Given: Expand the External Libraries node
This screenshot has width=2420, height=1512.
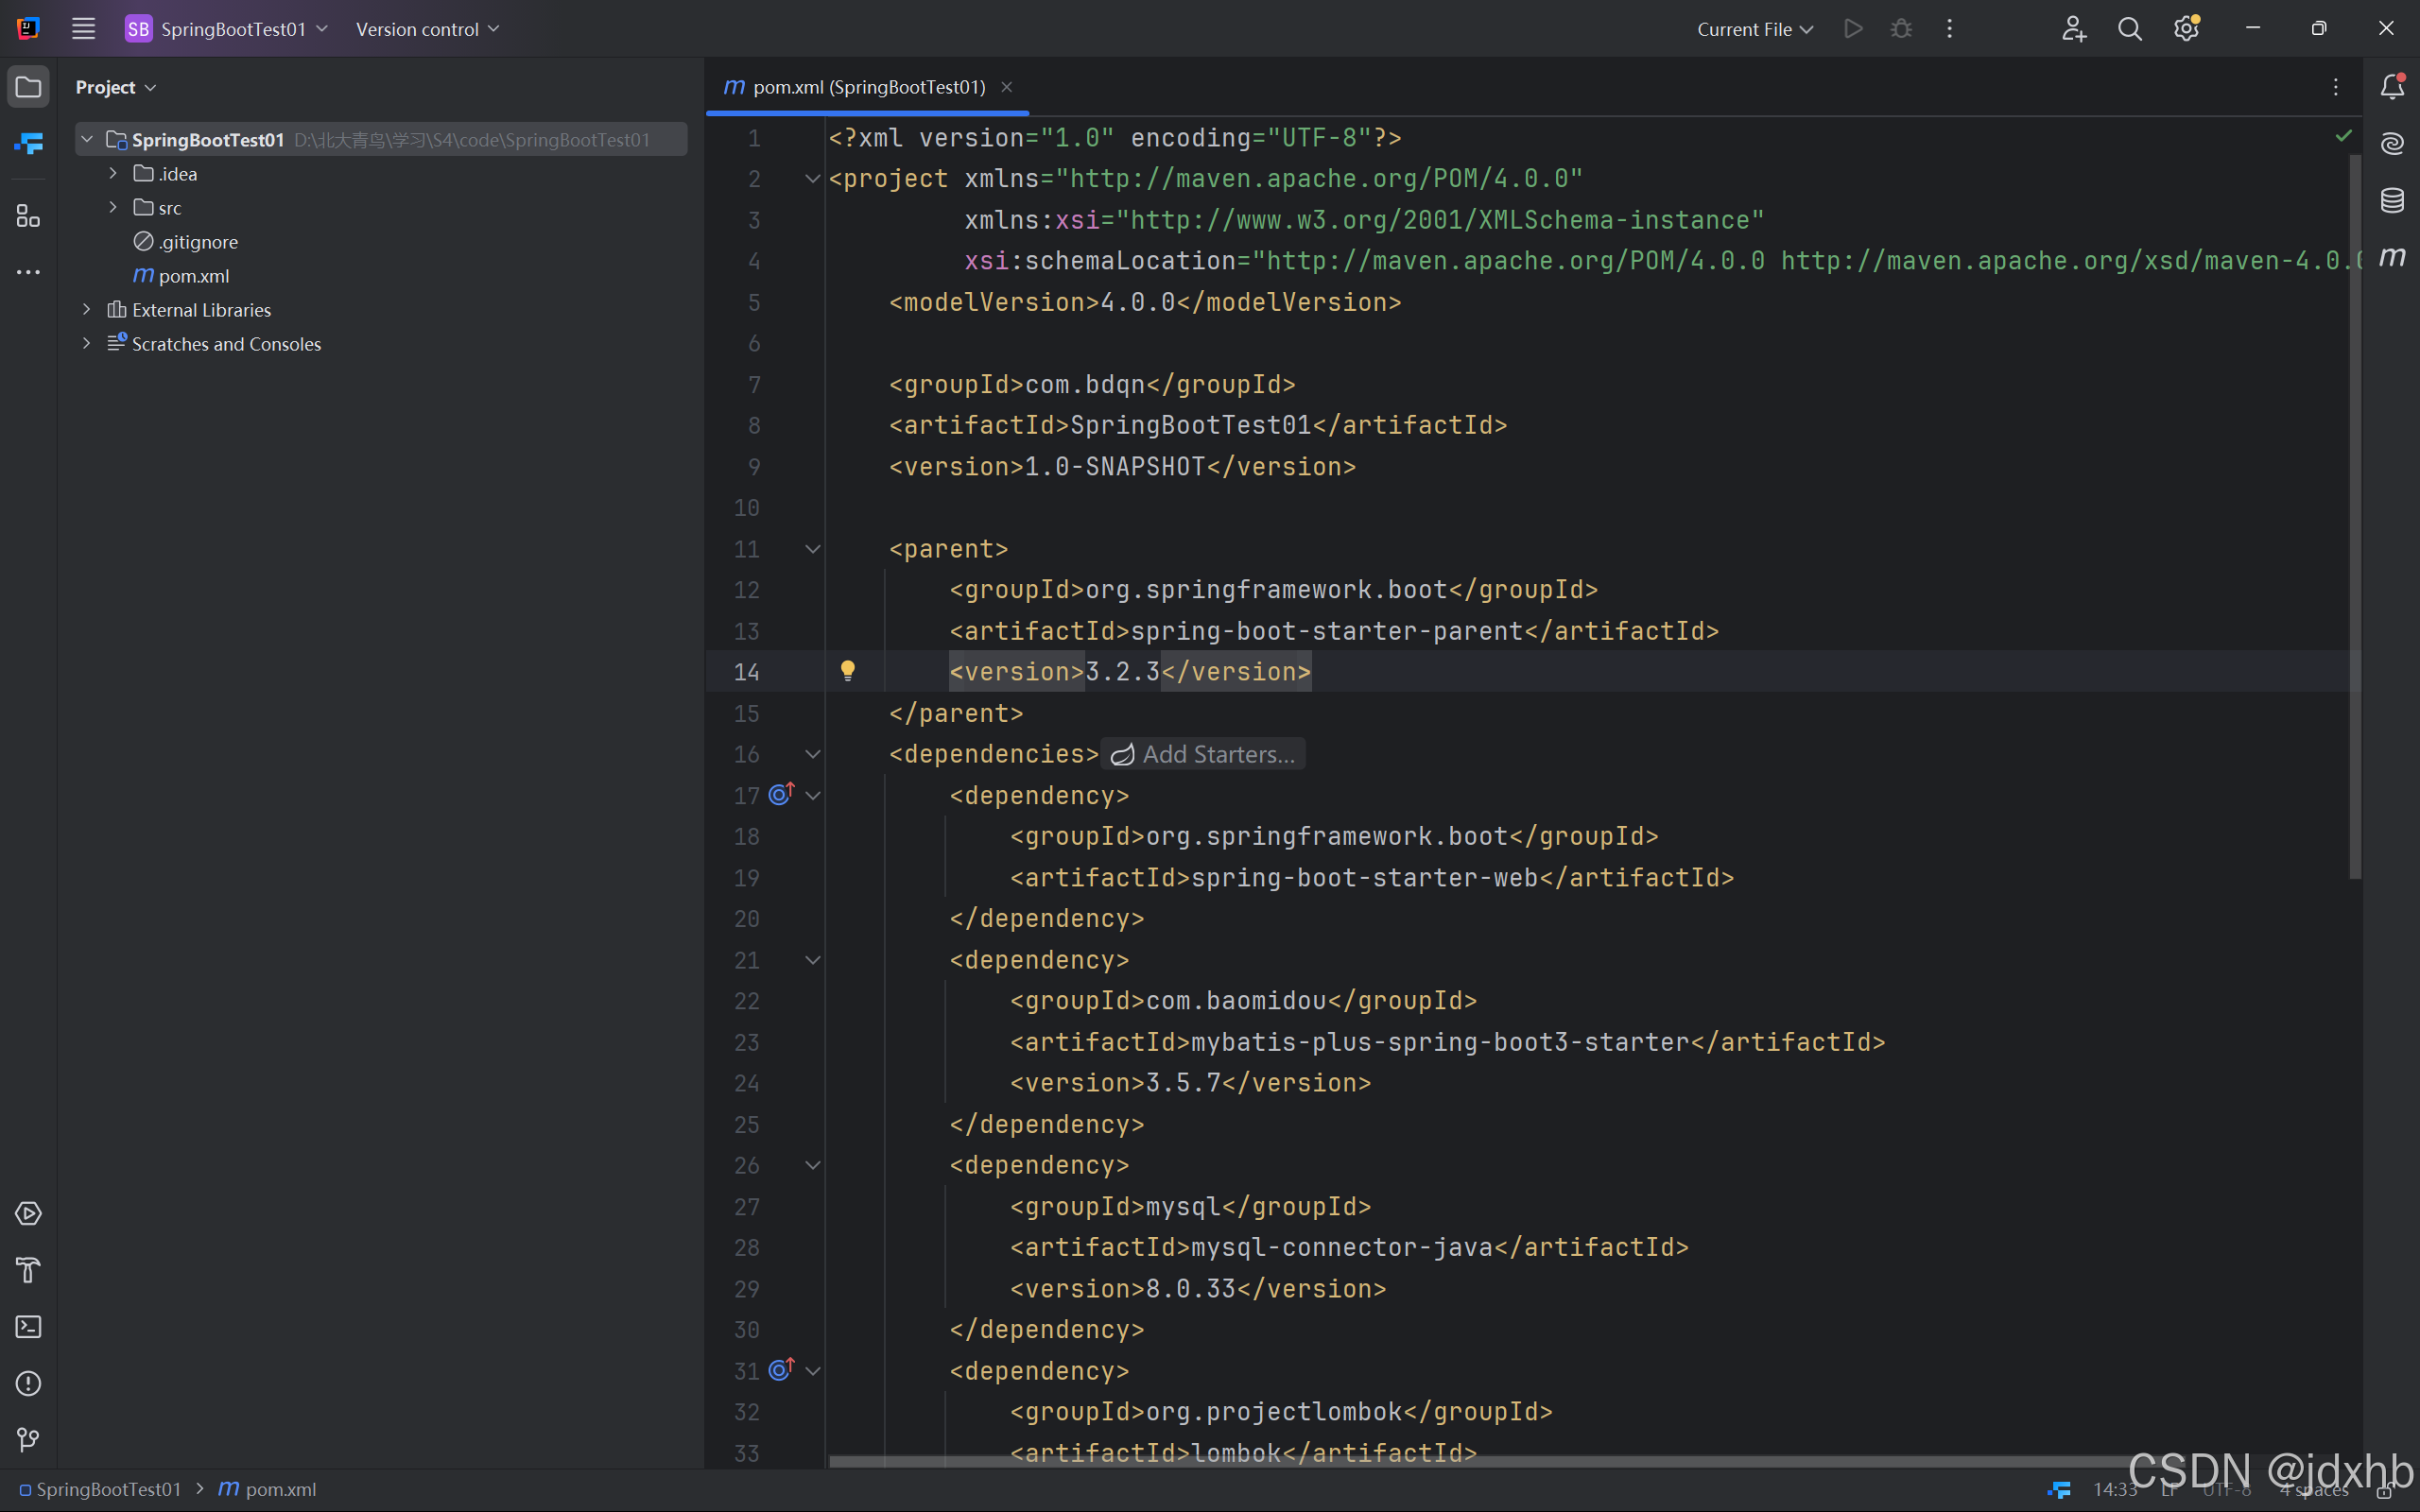Looking at the screenshot, I should (x=87, y=310).
